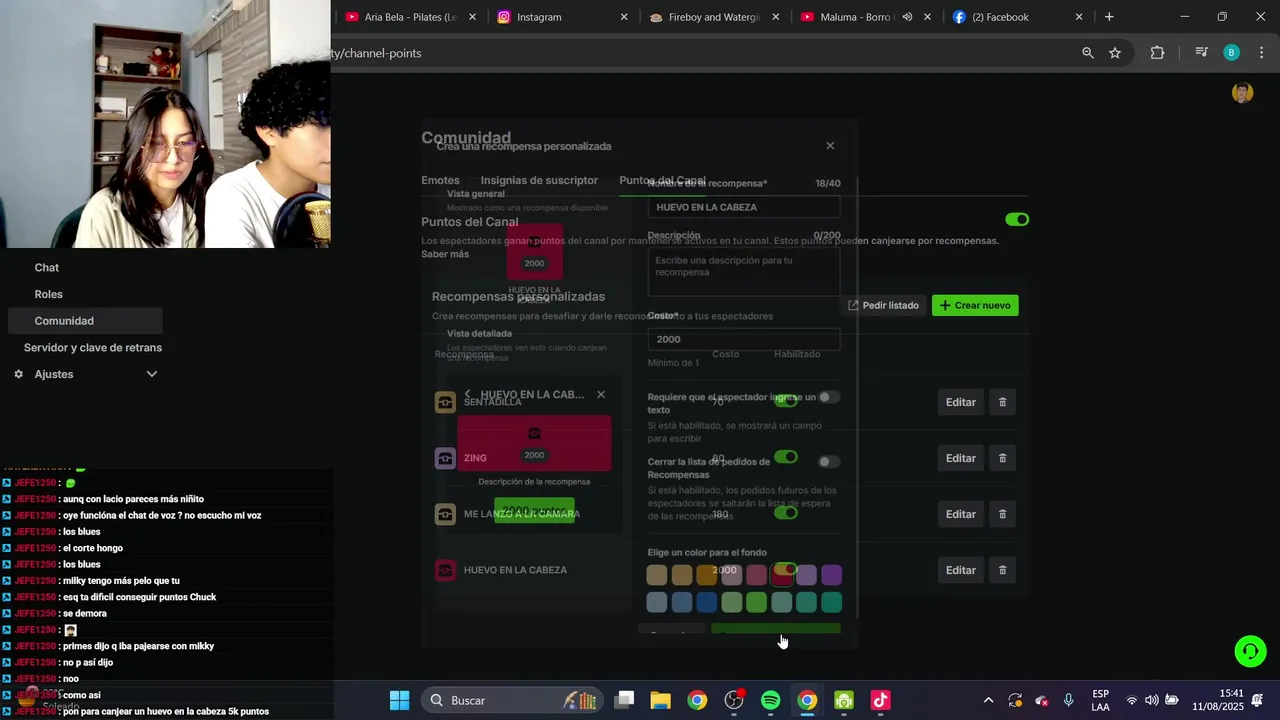
Task: Delete the SENTADILLA reward with trash icon
Action: coord(1003,402)
